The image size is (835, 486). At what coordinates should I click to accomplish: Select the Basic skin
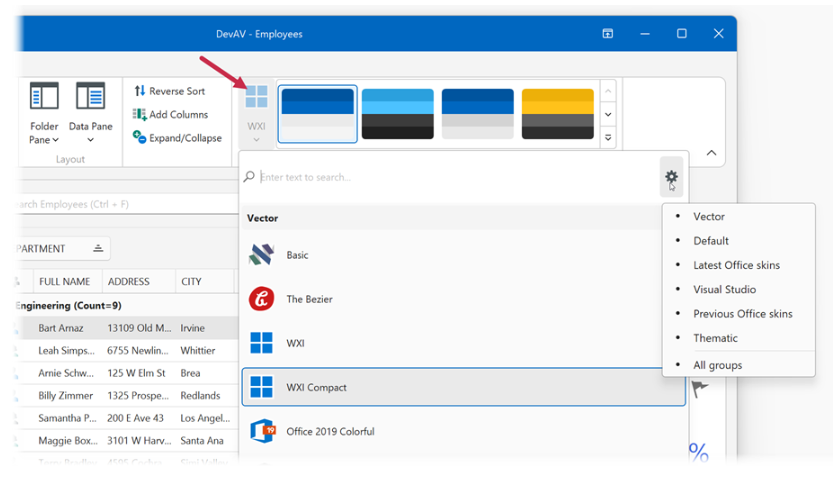point(463,255)
